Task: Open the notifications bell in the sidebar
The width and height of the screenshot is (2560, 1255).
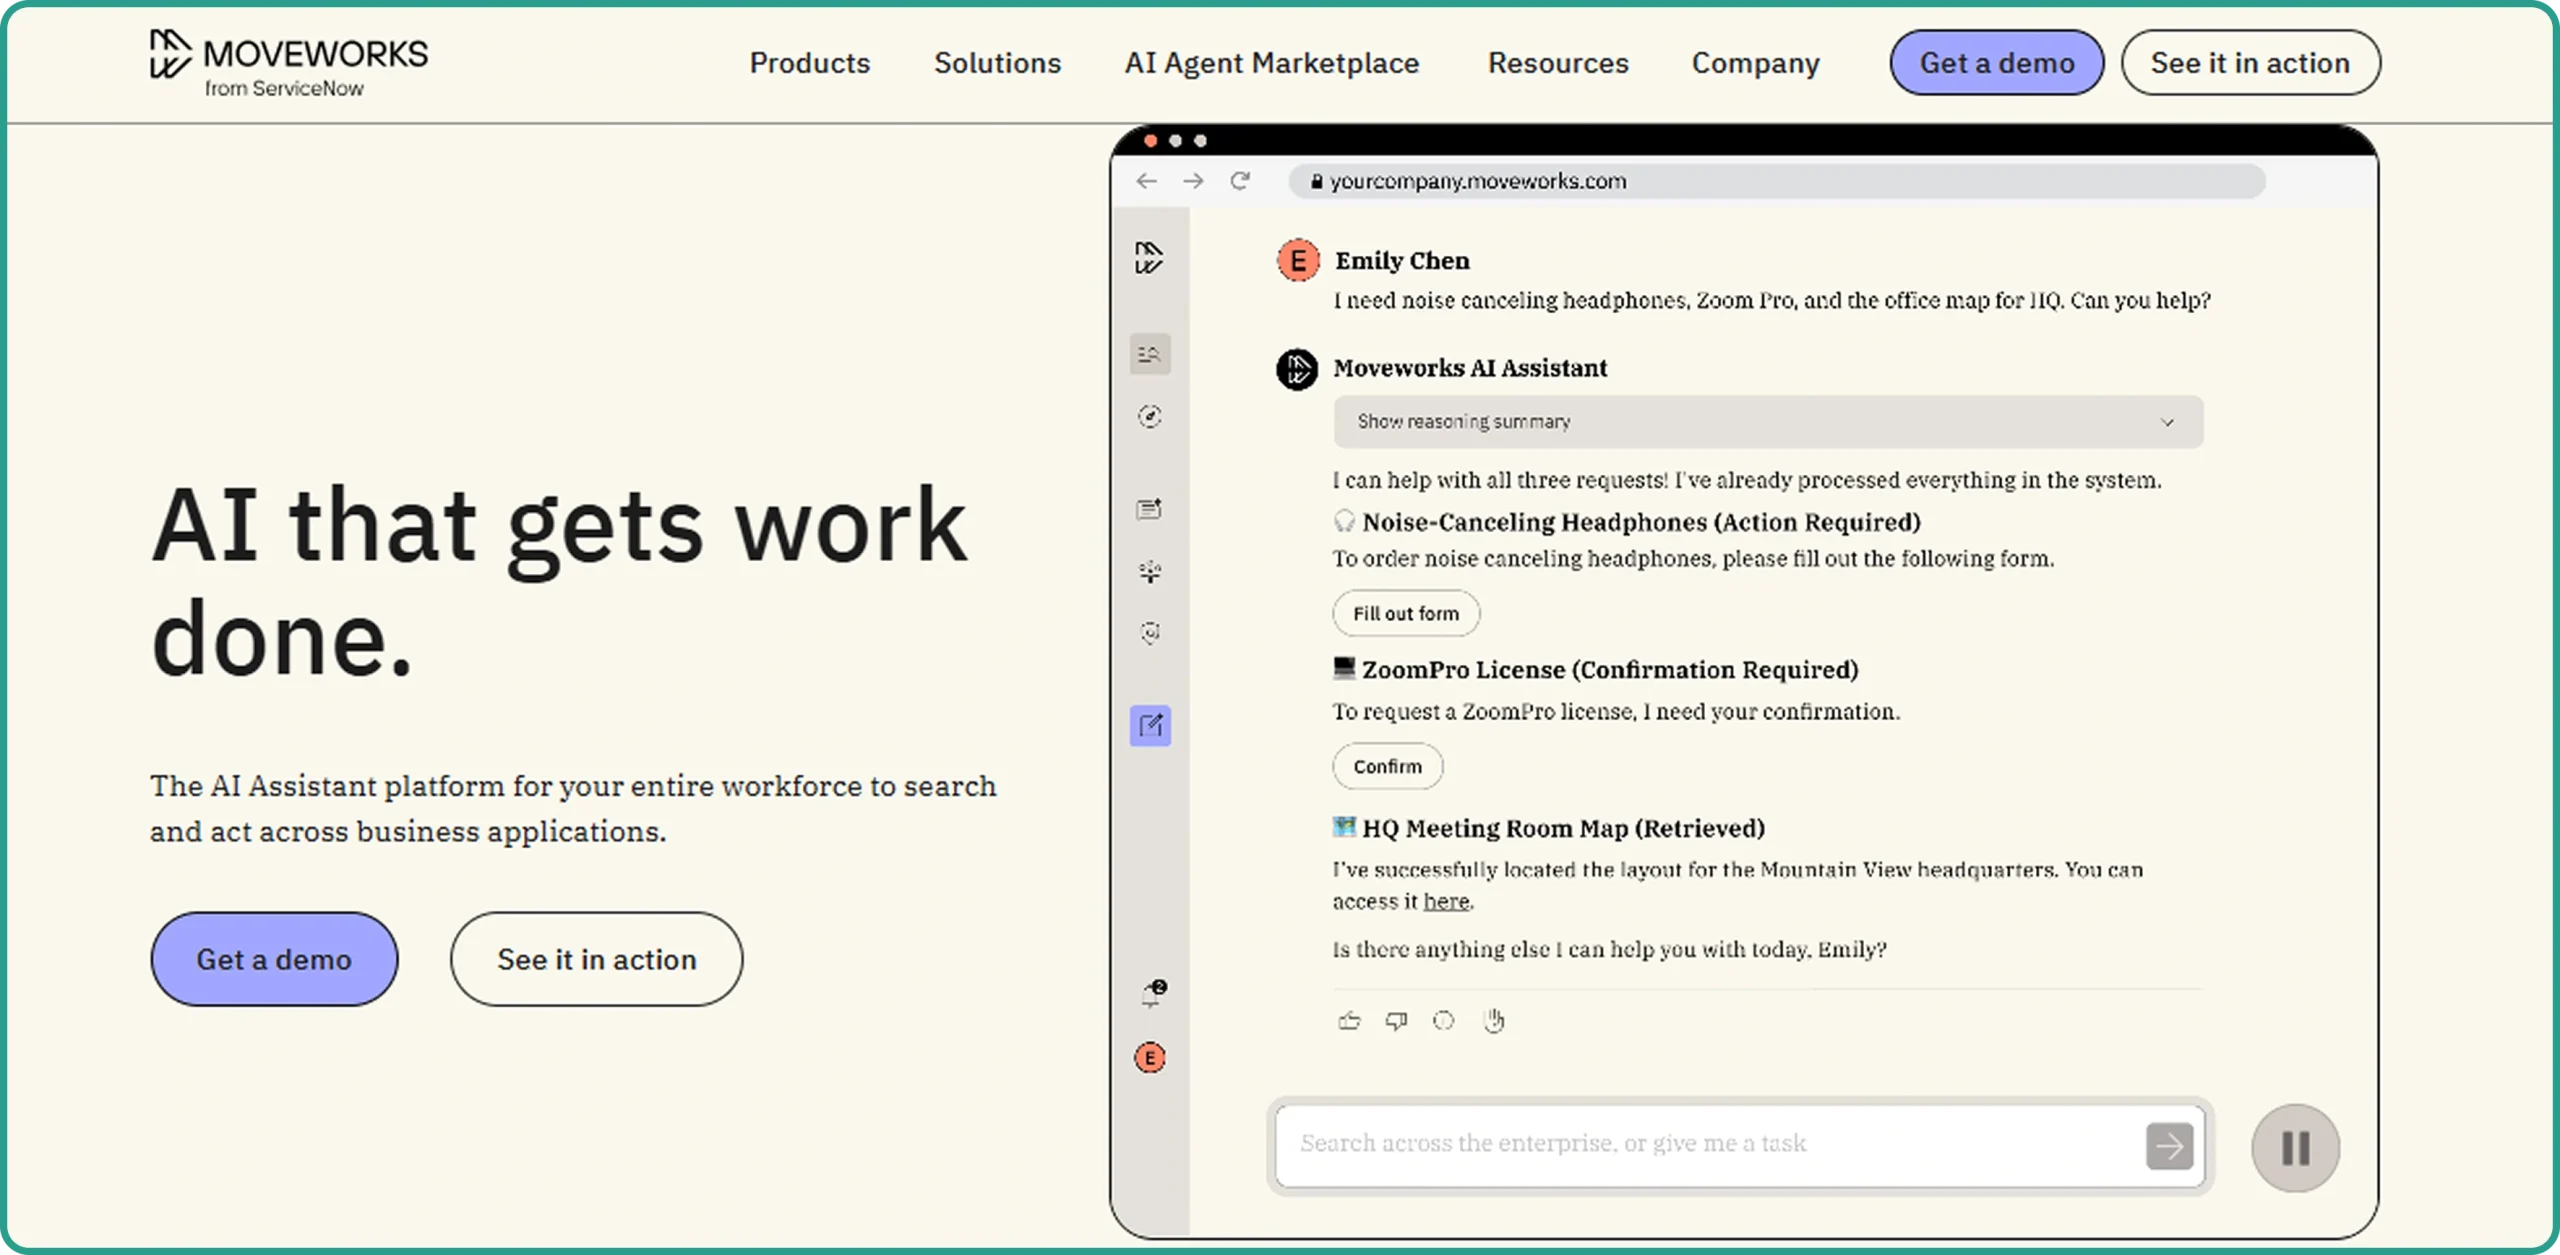Action: 1152,994
